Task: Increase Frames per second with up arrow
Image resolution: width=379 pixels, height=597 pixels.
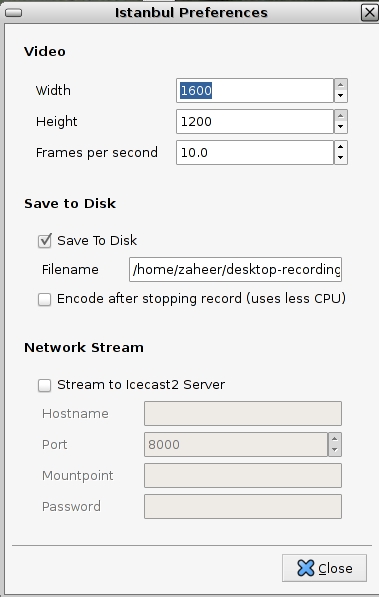Action: [341, 147]
